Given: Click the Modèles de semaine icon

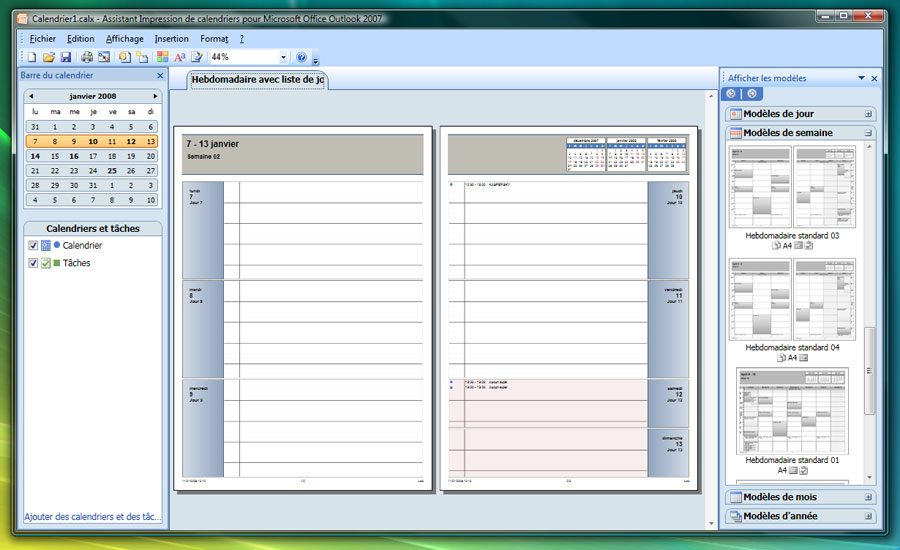Looking at the screenshot, I should (x=735, y=133).
